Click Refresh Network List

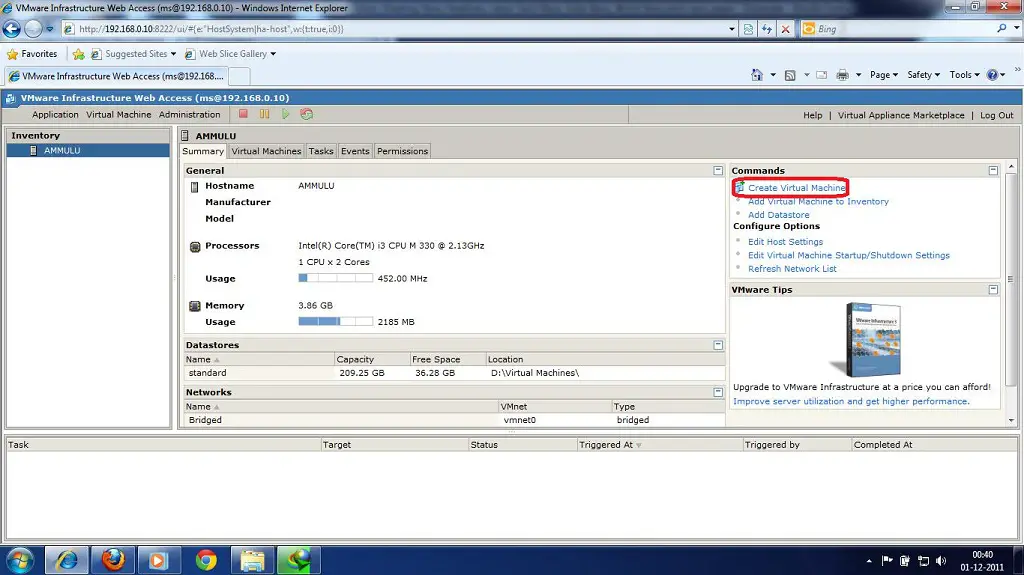(x=792, y=269)
